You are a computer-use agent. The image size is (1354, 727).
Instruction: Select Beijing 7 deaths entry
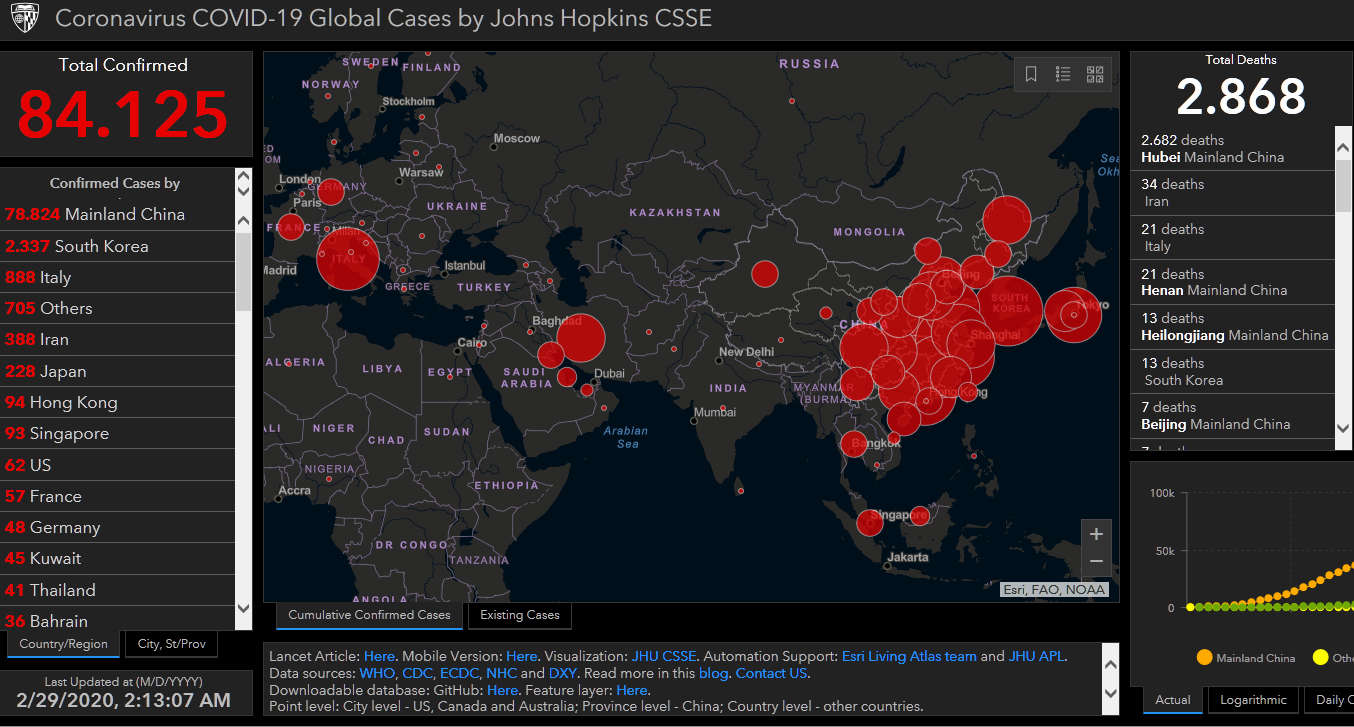coord(1232,416)
